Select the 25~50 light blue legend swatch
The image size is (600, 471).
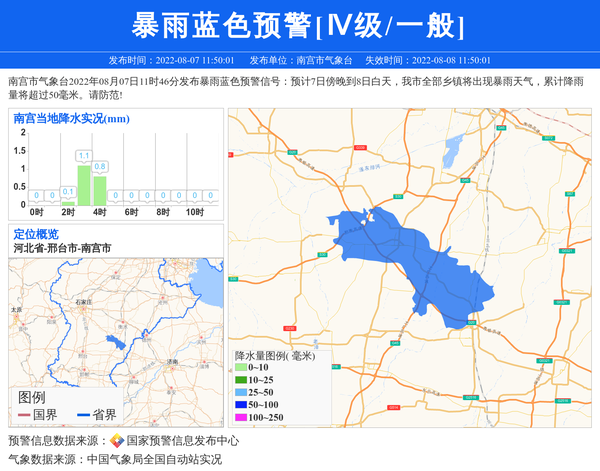point(240,392)
